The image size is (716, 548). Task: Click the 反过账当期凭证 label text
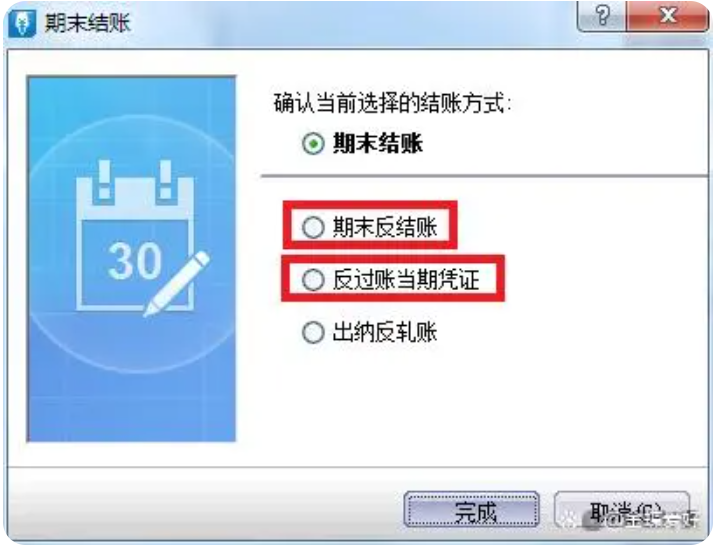click(x=406, y=279)
